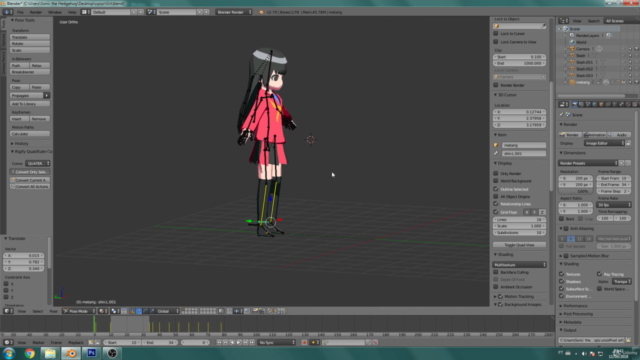Open the Blender Render engine dropdown
This screenshot has height=360, width=640.
[234, 12]
